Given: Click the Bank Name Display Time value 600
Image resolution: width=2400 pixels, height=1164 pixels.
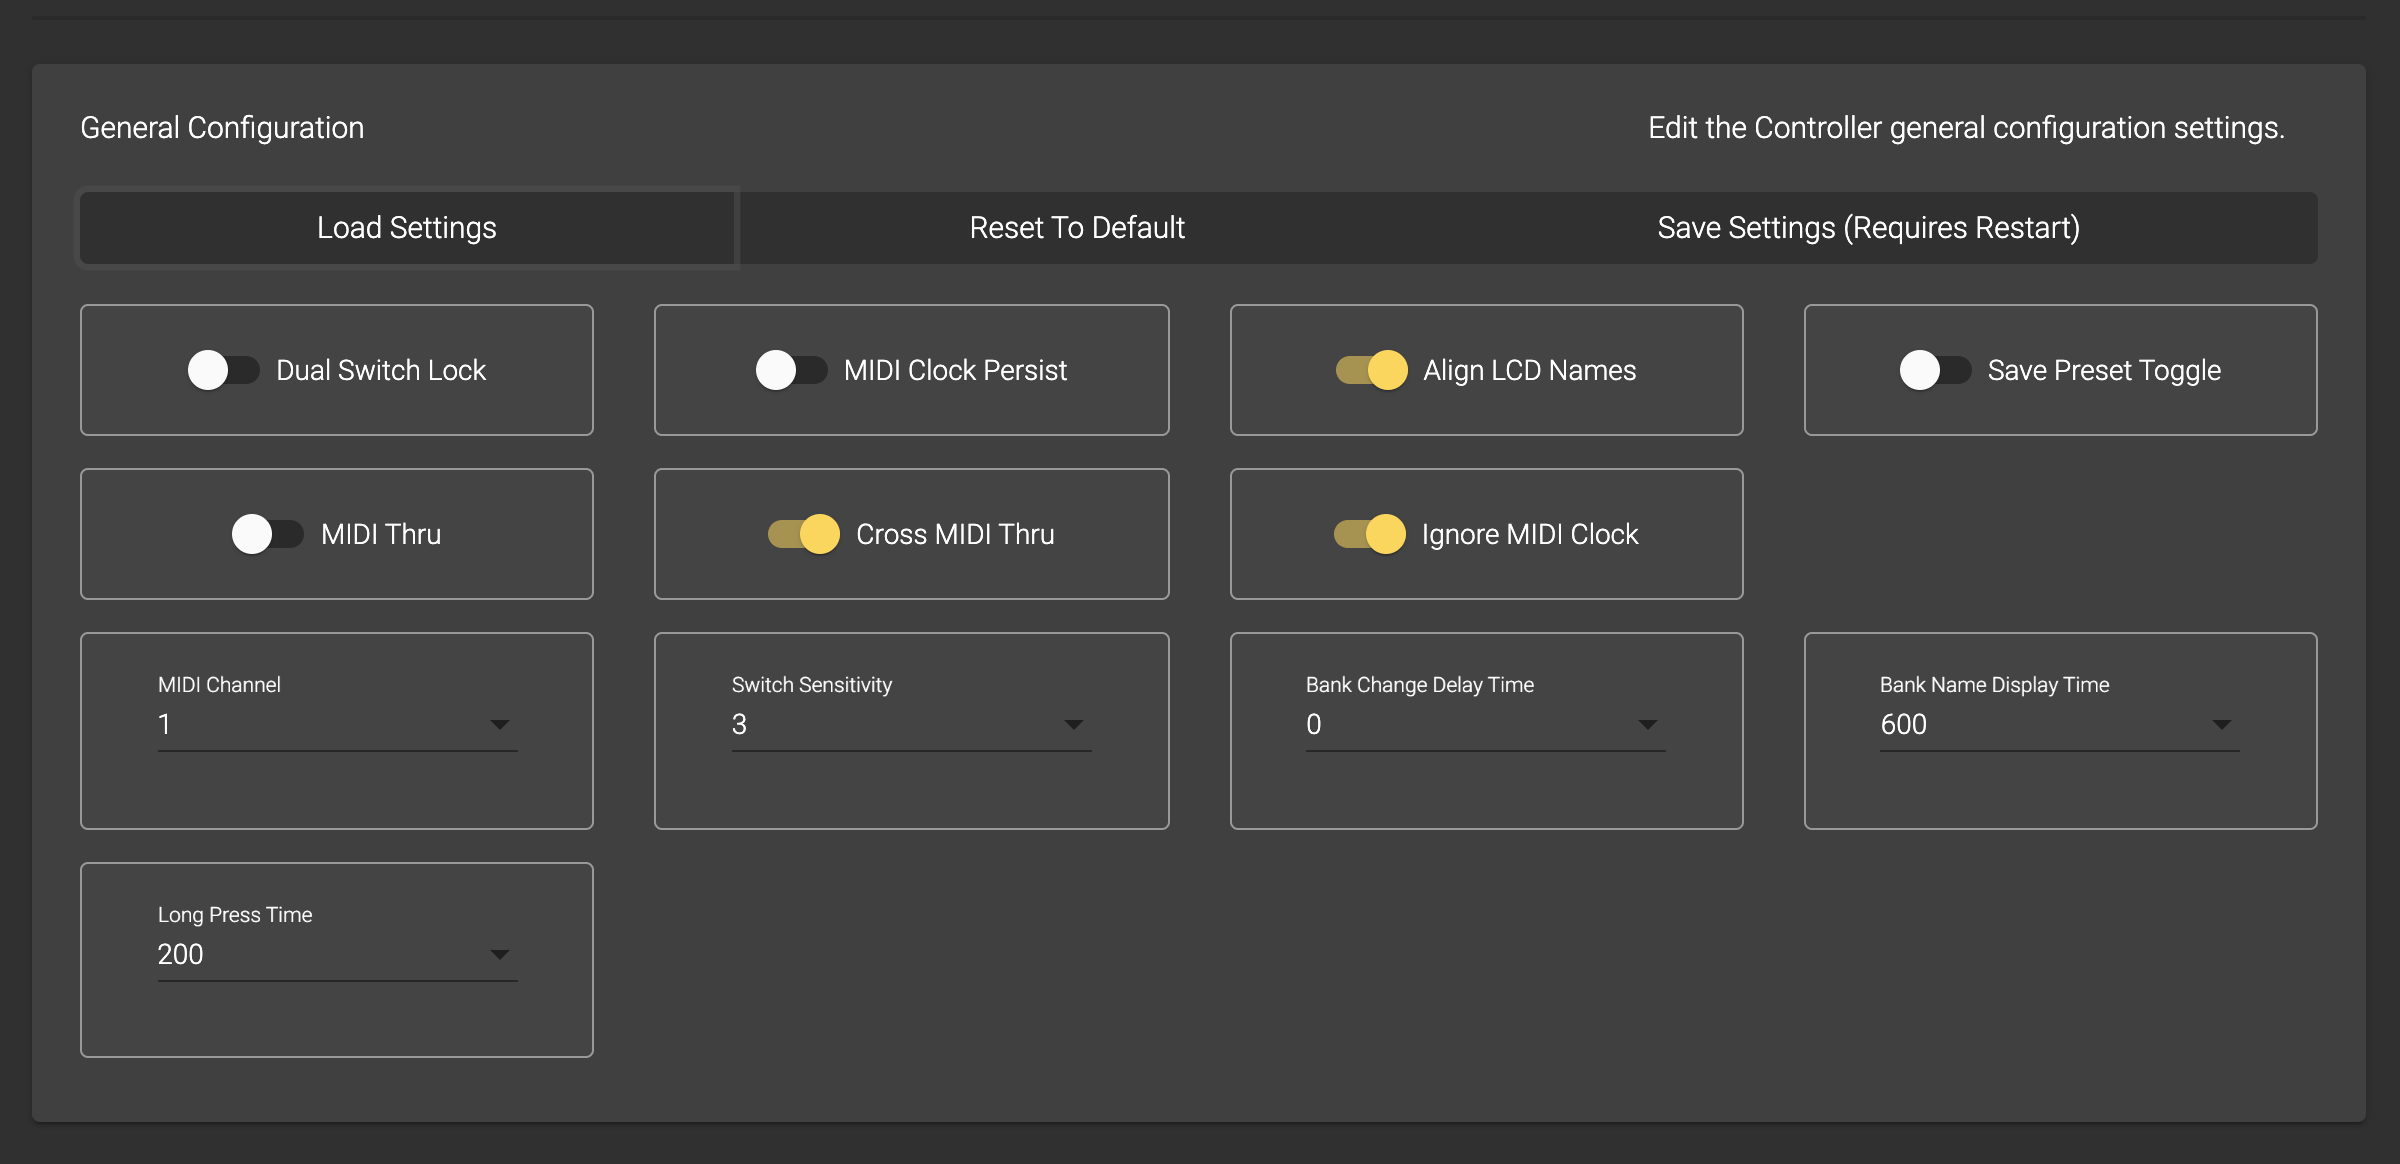Looking at the screenshot, I should pyautogui.click(x=1903, y=725).
